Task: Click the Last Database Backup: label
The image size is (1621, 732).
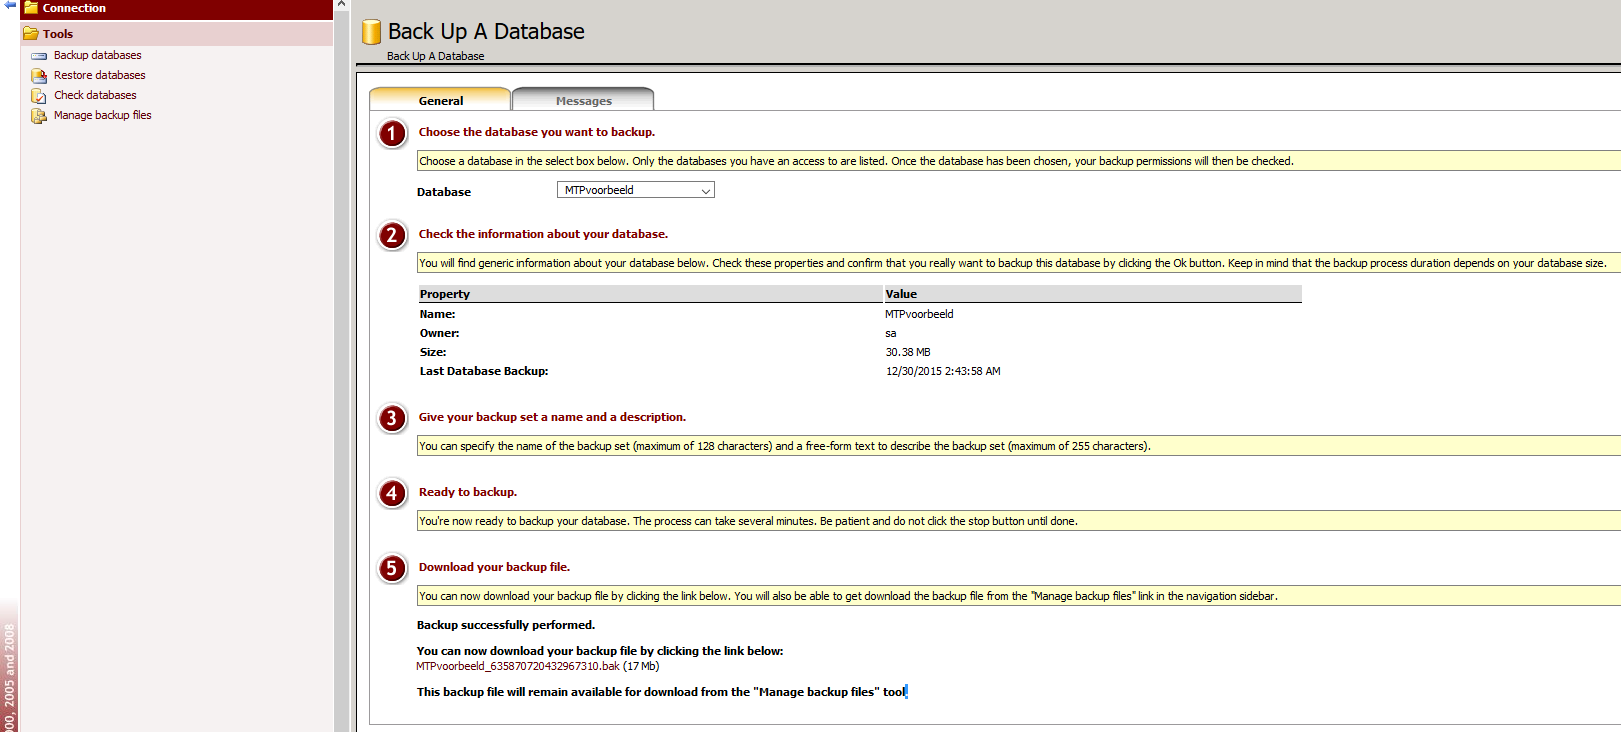Action: (484, 371)
